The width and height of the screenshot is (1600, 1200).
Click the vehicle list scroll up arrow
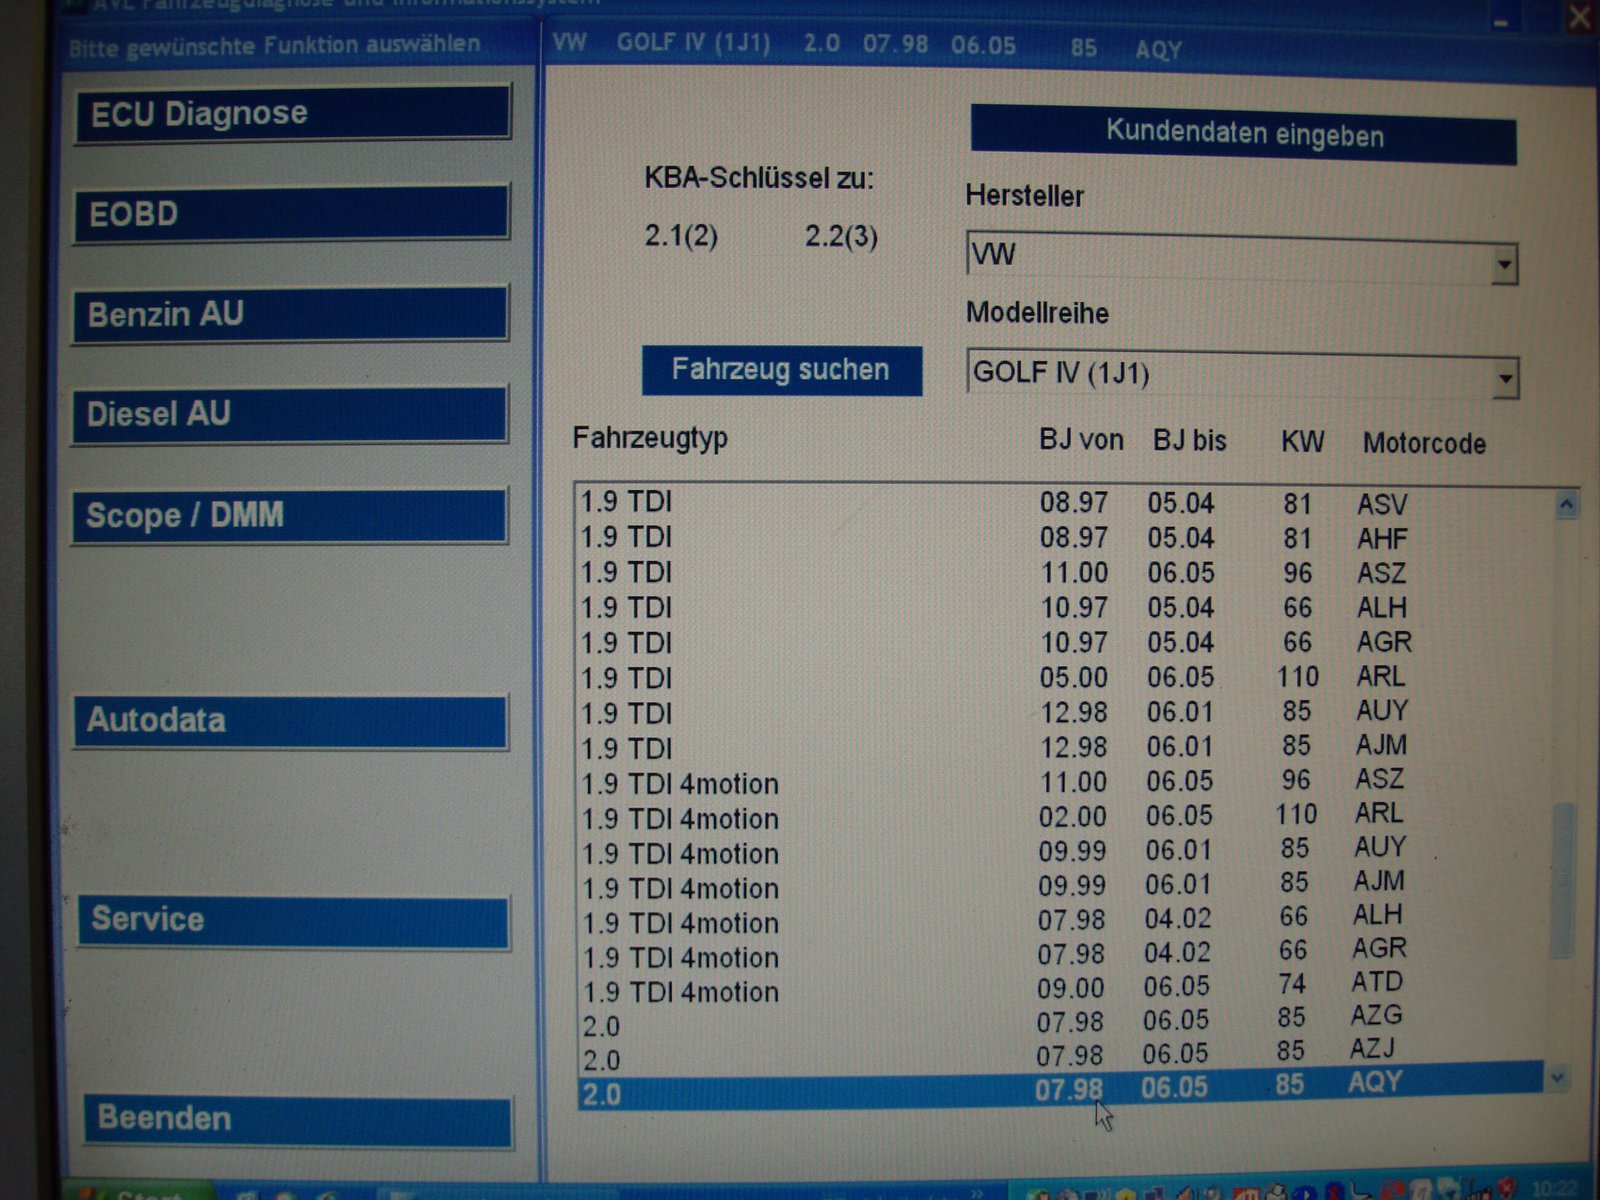point(1567,505)
